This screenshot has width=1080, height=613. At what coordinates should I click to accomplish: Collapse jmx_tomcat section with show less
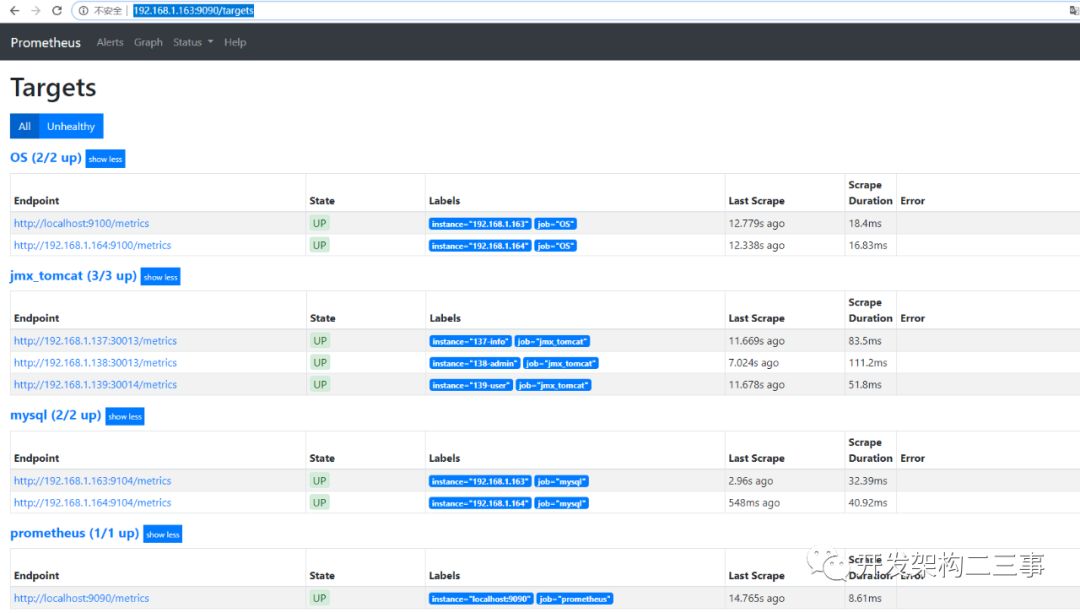(160, 276)
